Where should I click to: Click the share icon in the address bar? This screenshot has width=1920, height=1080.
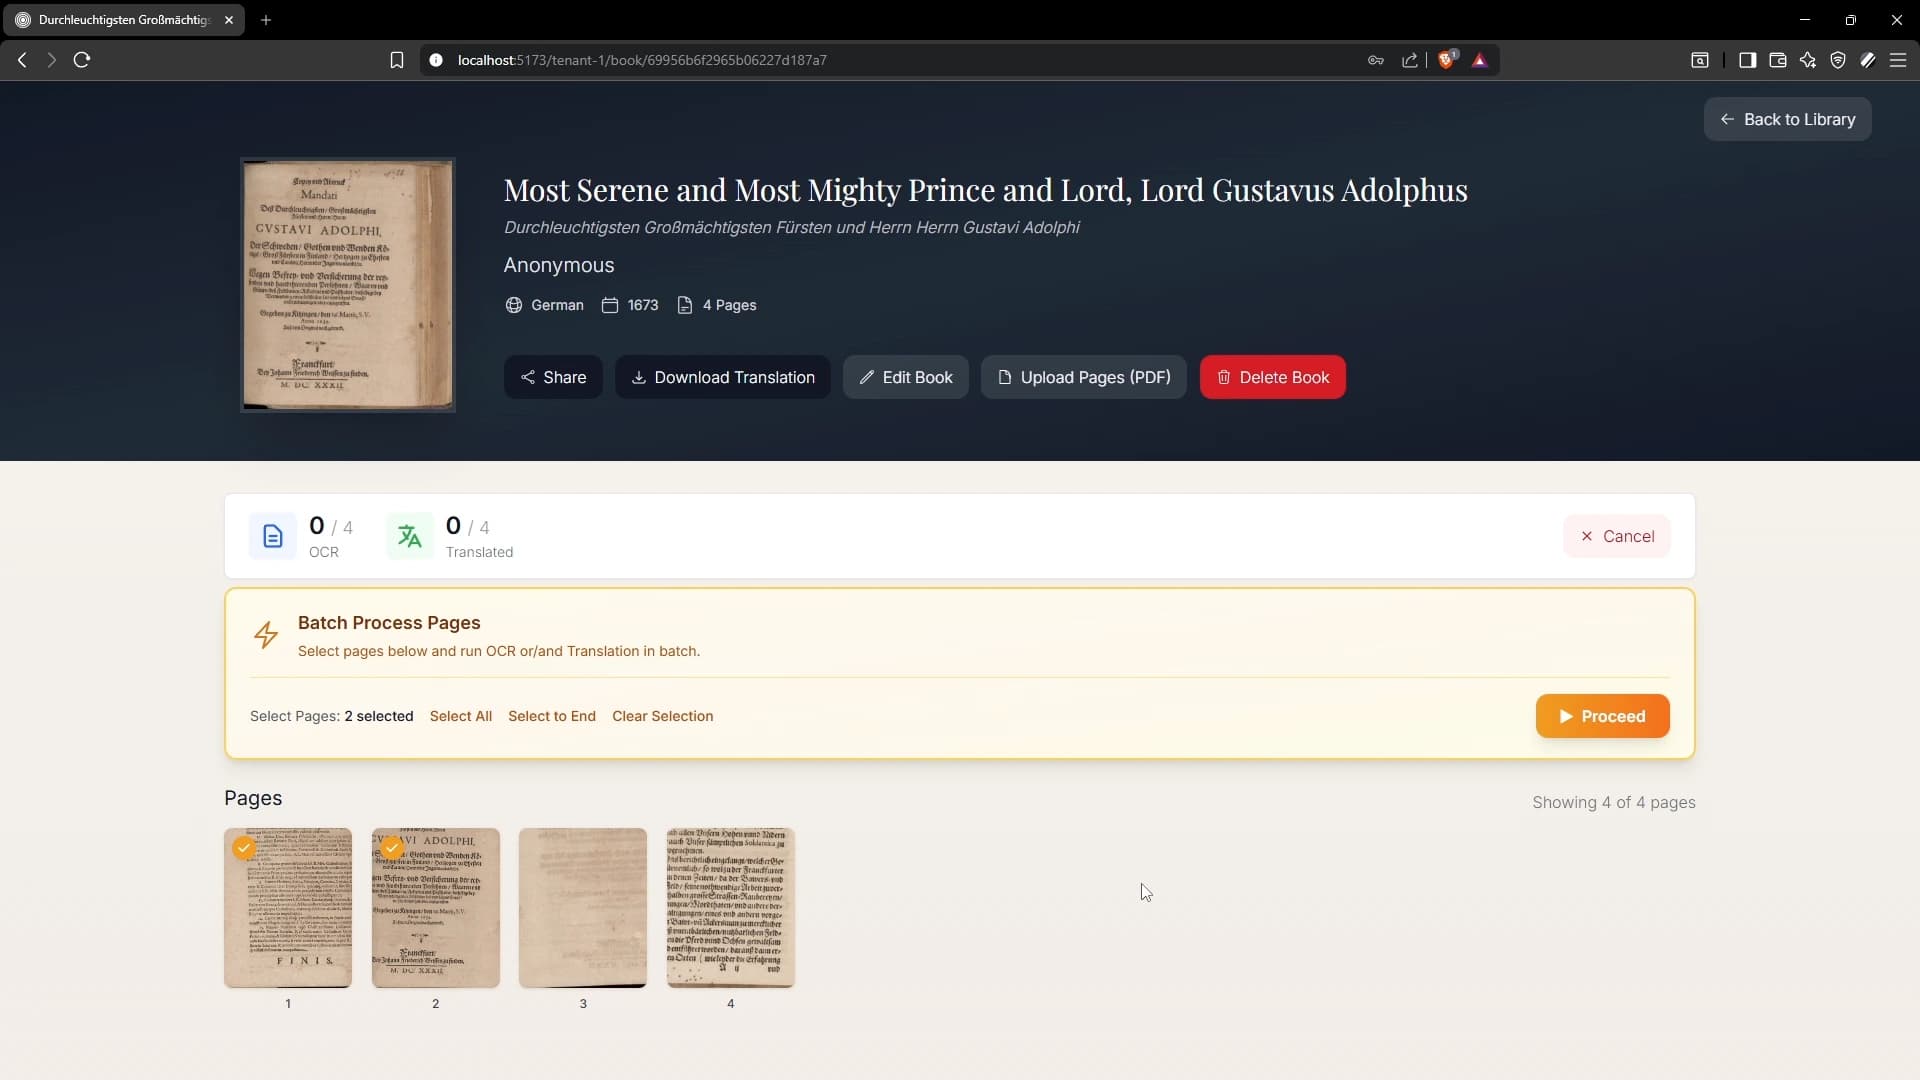coord(1410,60)
